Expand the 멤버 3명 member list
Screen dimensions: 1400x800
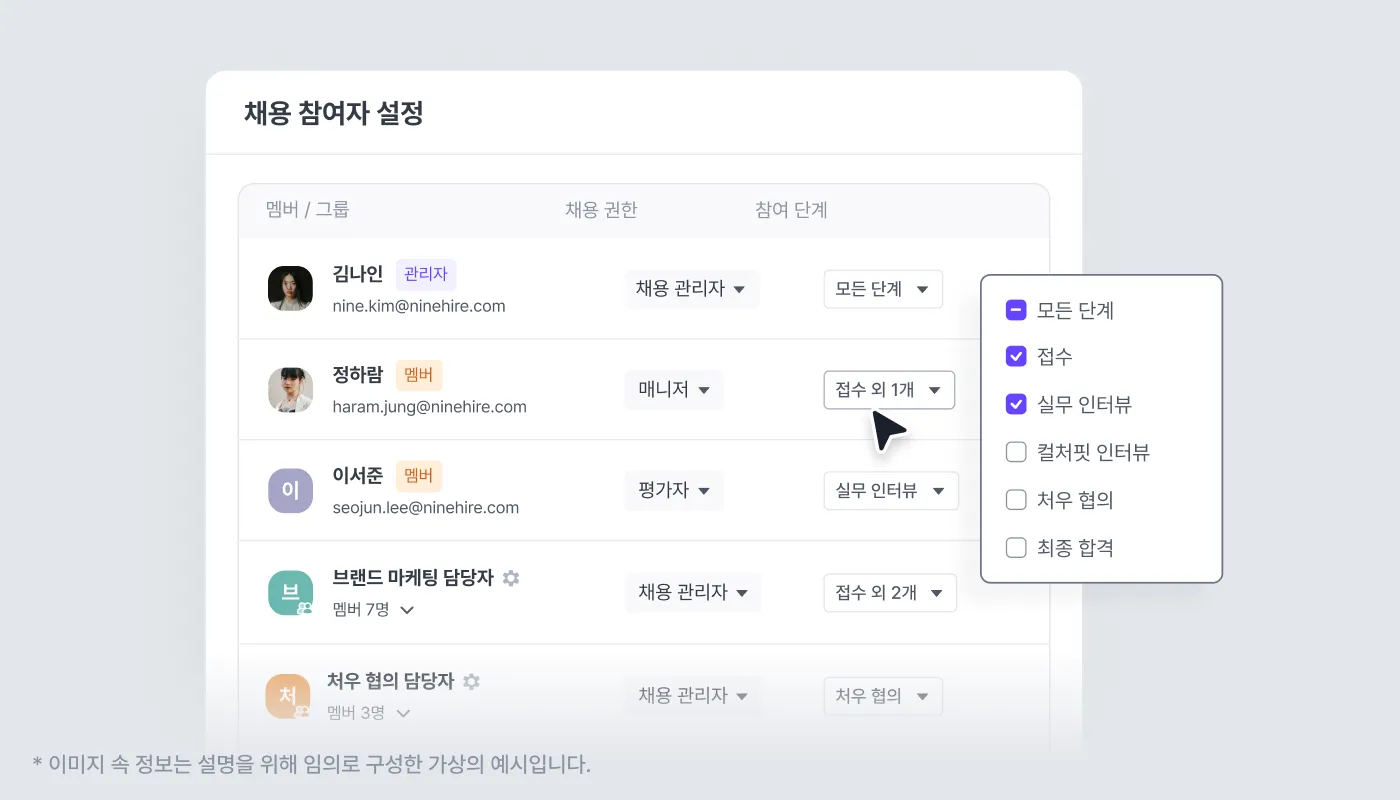click(369, 713)
